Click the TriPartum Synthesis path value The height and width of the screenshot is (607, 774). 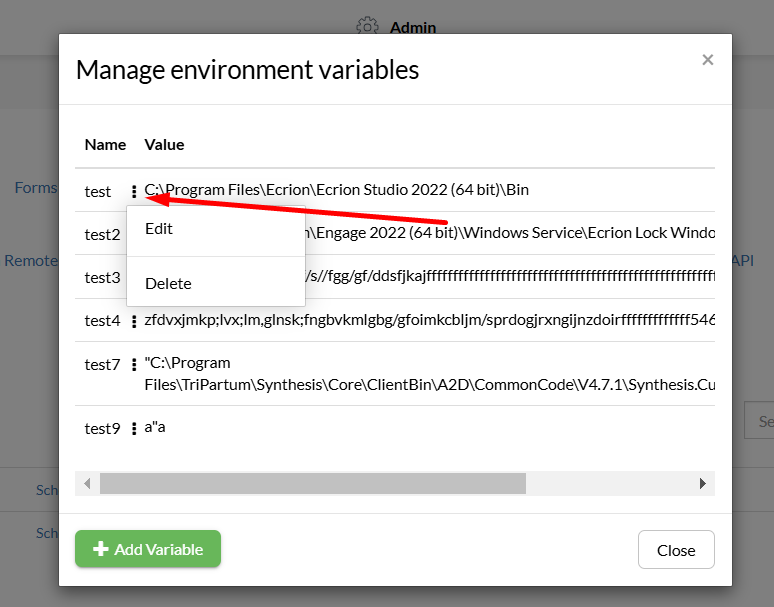click(429, 374)
